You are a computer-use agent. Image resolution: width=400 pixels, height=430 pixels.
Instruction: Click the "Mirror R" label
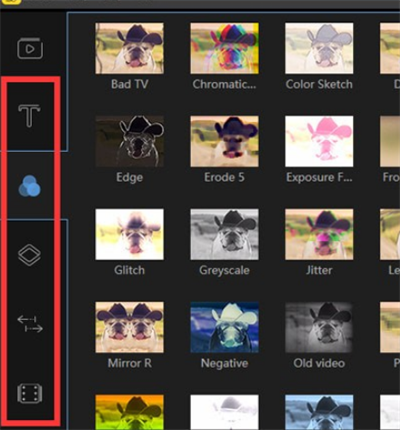click(130, 363)
